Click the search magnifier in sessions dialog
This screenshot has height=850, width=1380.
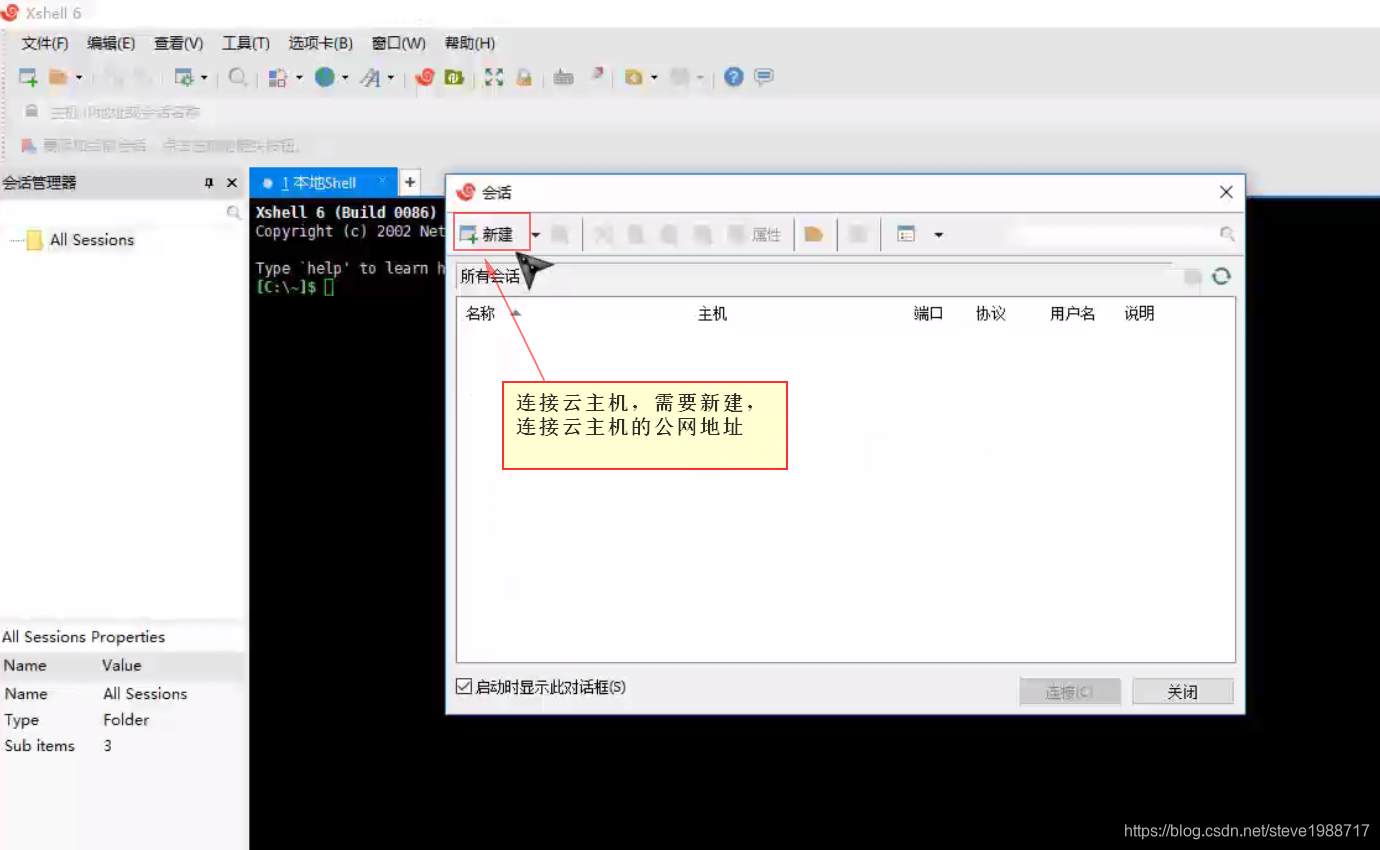(x=1227, y=234)
